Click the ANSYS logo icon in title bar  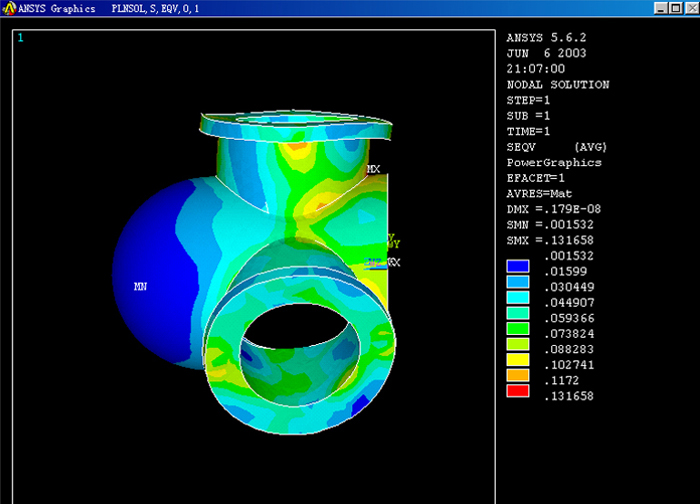pyautogui.click(x=9, y=8)
